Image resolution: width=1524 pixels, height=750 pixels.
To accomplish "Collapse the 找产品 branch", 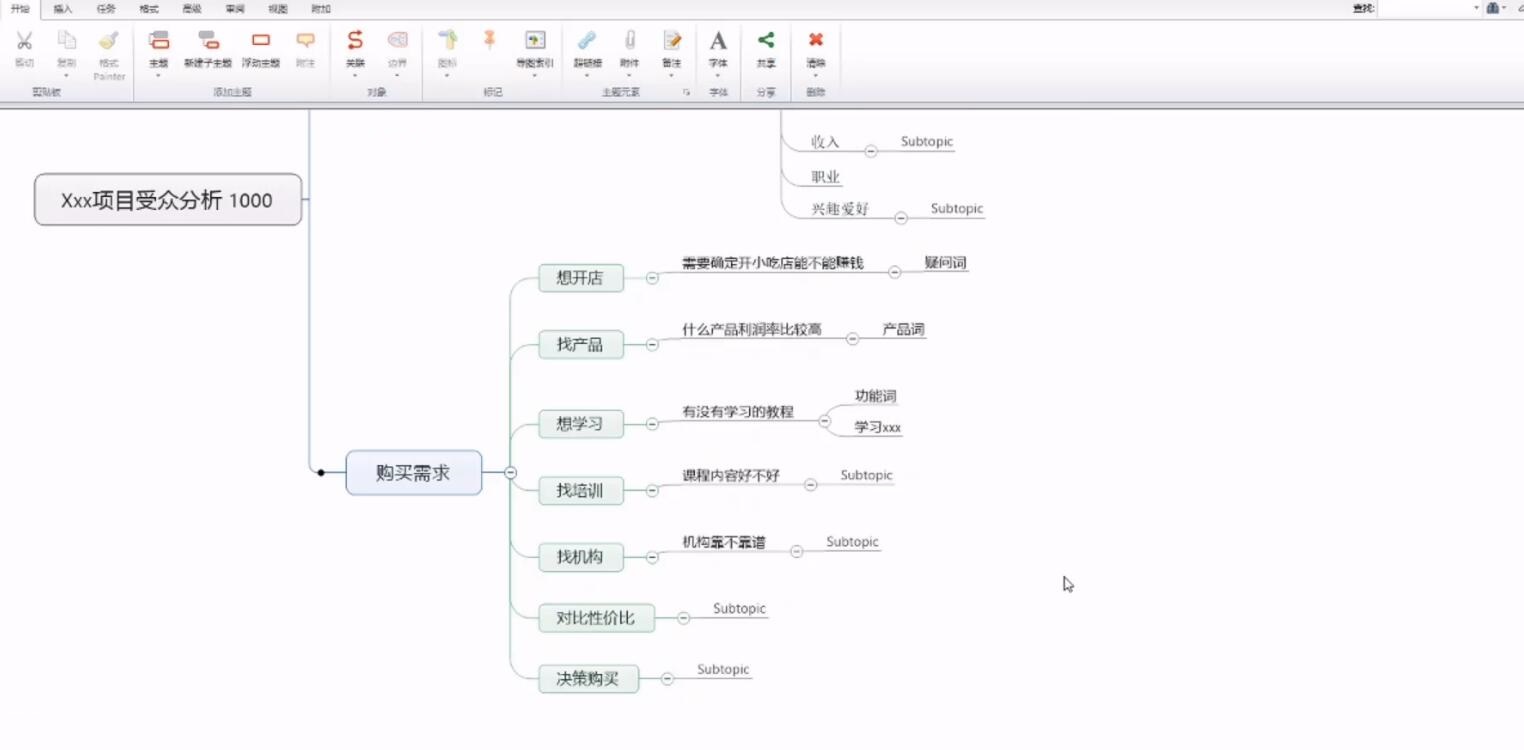I will (652, 344).
